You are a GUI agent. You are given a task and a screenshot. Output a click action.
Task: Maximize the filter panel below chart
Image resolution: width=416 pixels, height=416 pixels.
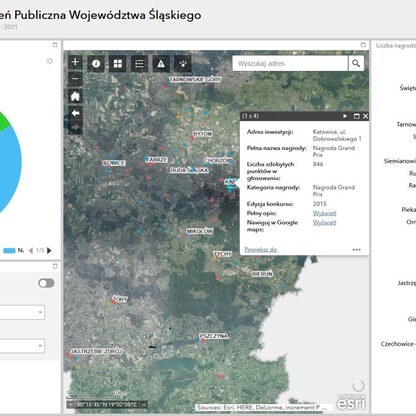click(x=55, y=266)
